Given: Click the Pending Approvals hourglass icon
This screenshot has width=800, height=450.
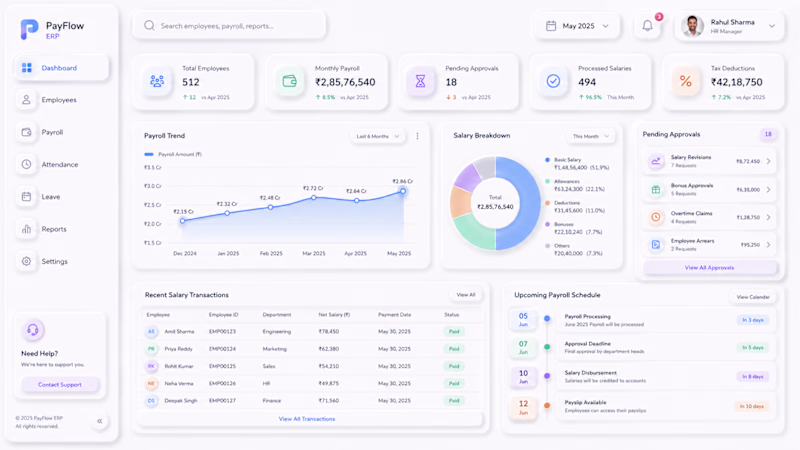Looking at the screenshot, I should click(x=420, y=81).
